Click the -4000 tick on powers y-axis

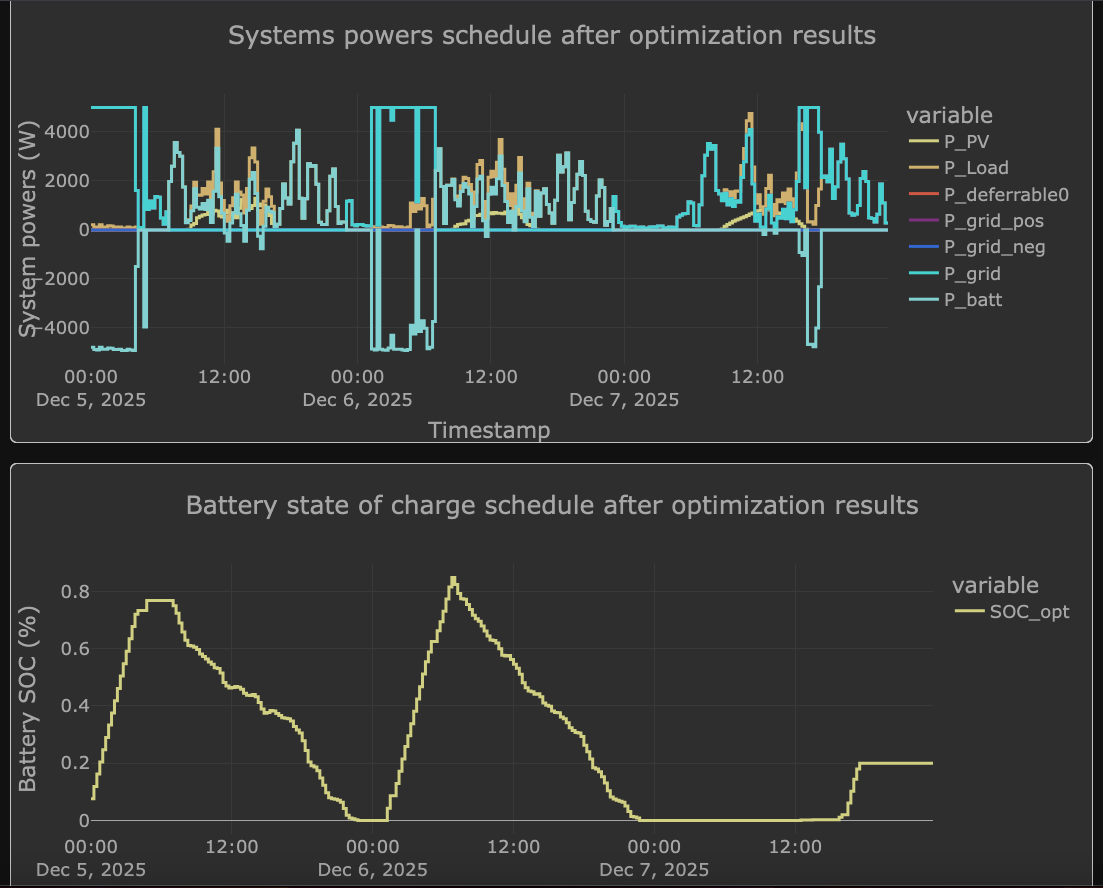click(63, 328)
